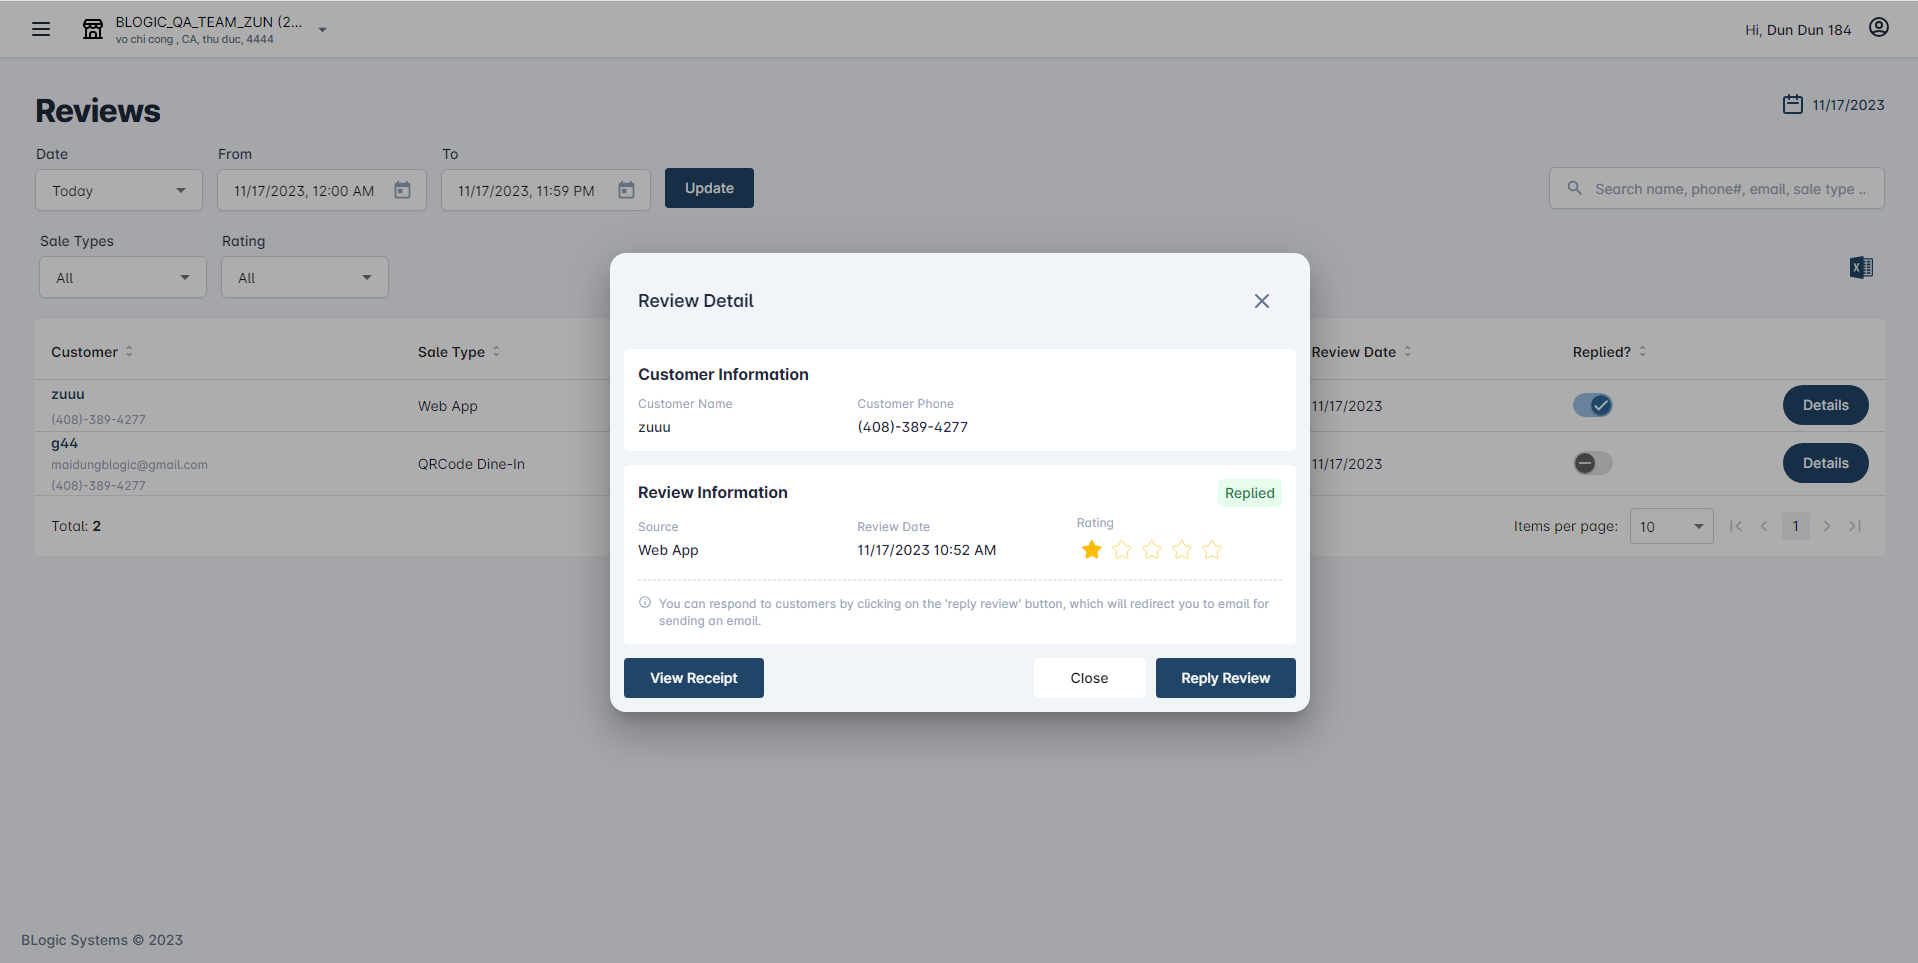Viewport: 1918px width, 963px height.
Task: Export reviews using the Excel icon
Action: [x=1860, y=267]
